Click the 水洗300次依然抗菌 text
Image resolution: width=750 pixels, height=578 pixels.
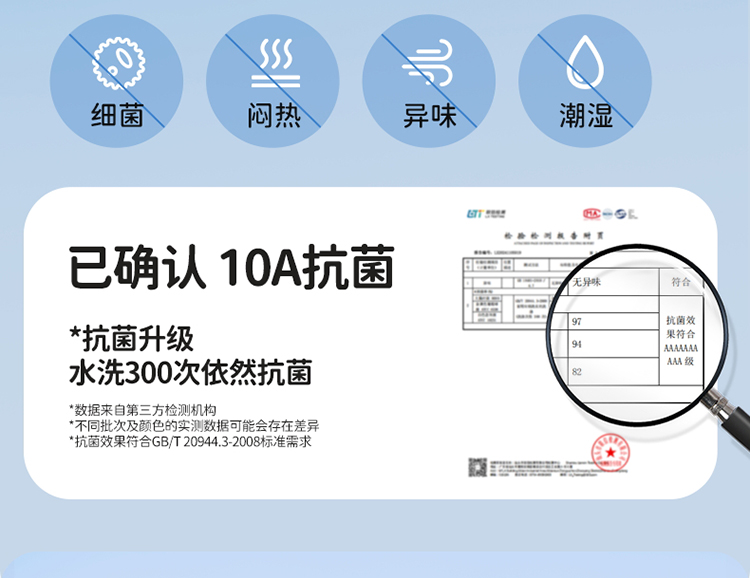click(191, 372)
